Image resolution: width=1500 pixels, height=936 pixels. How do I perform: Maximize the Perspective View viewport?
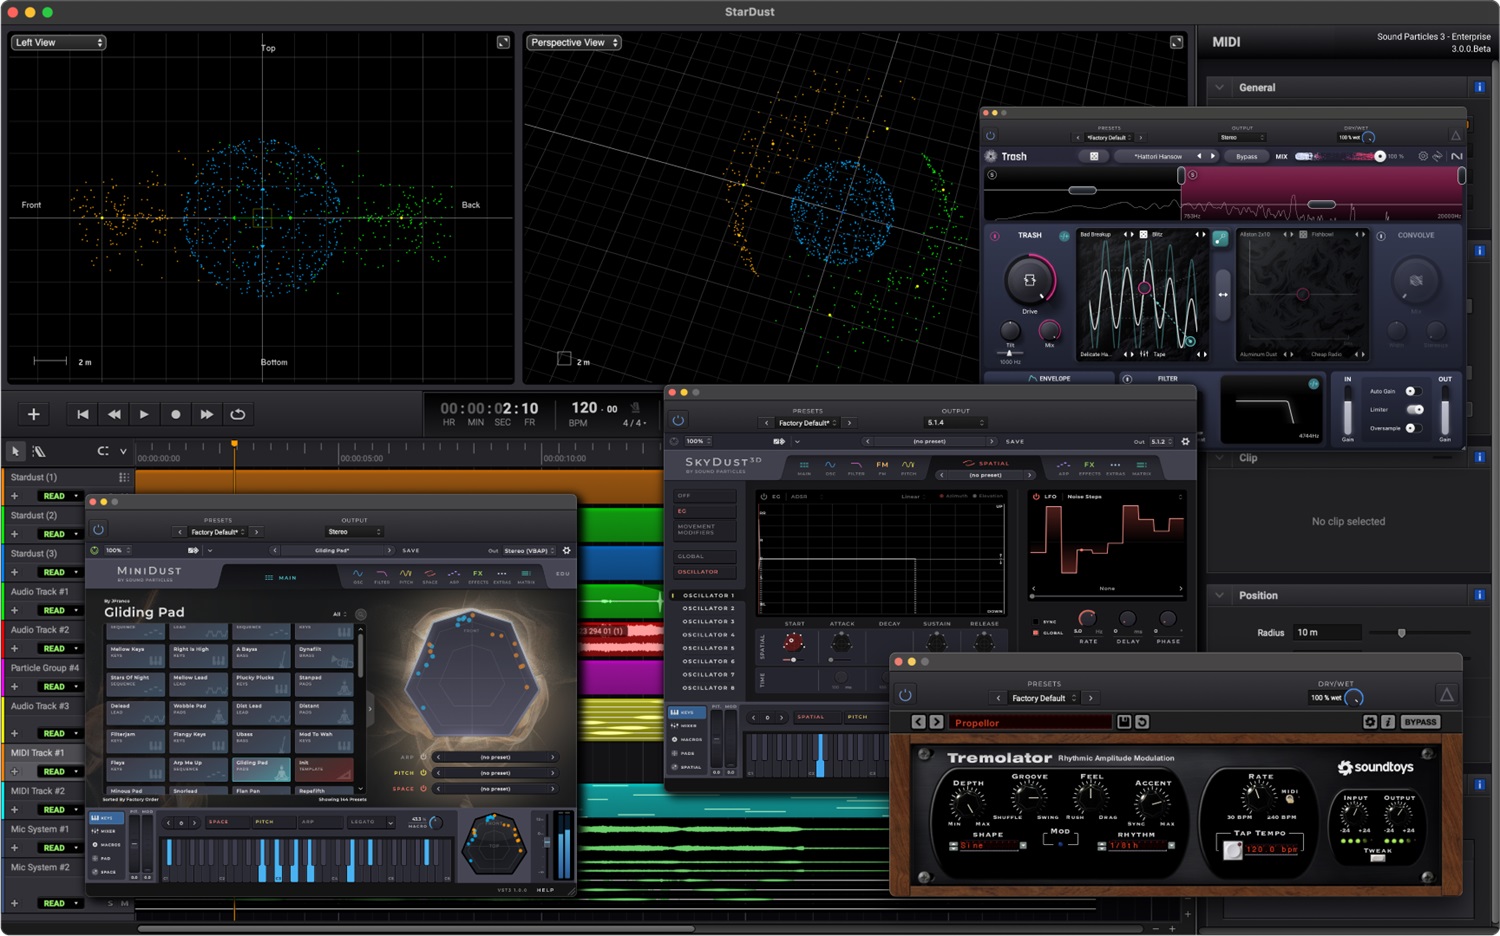1176,42
